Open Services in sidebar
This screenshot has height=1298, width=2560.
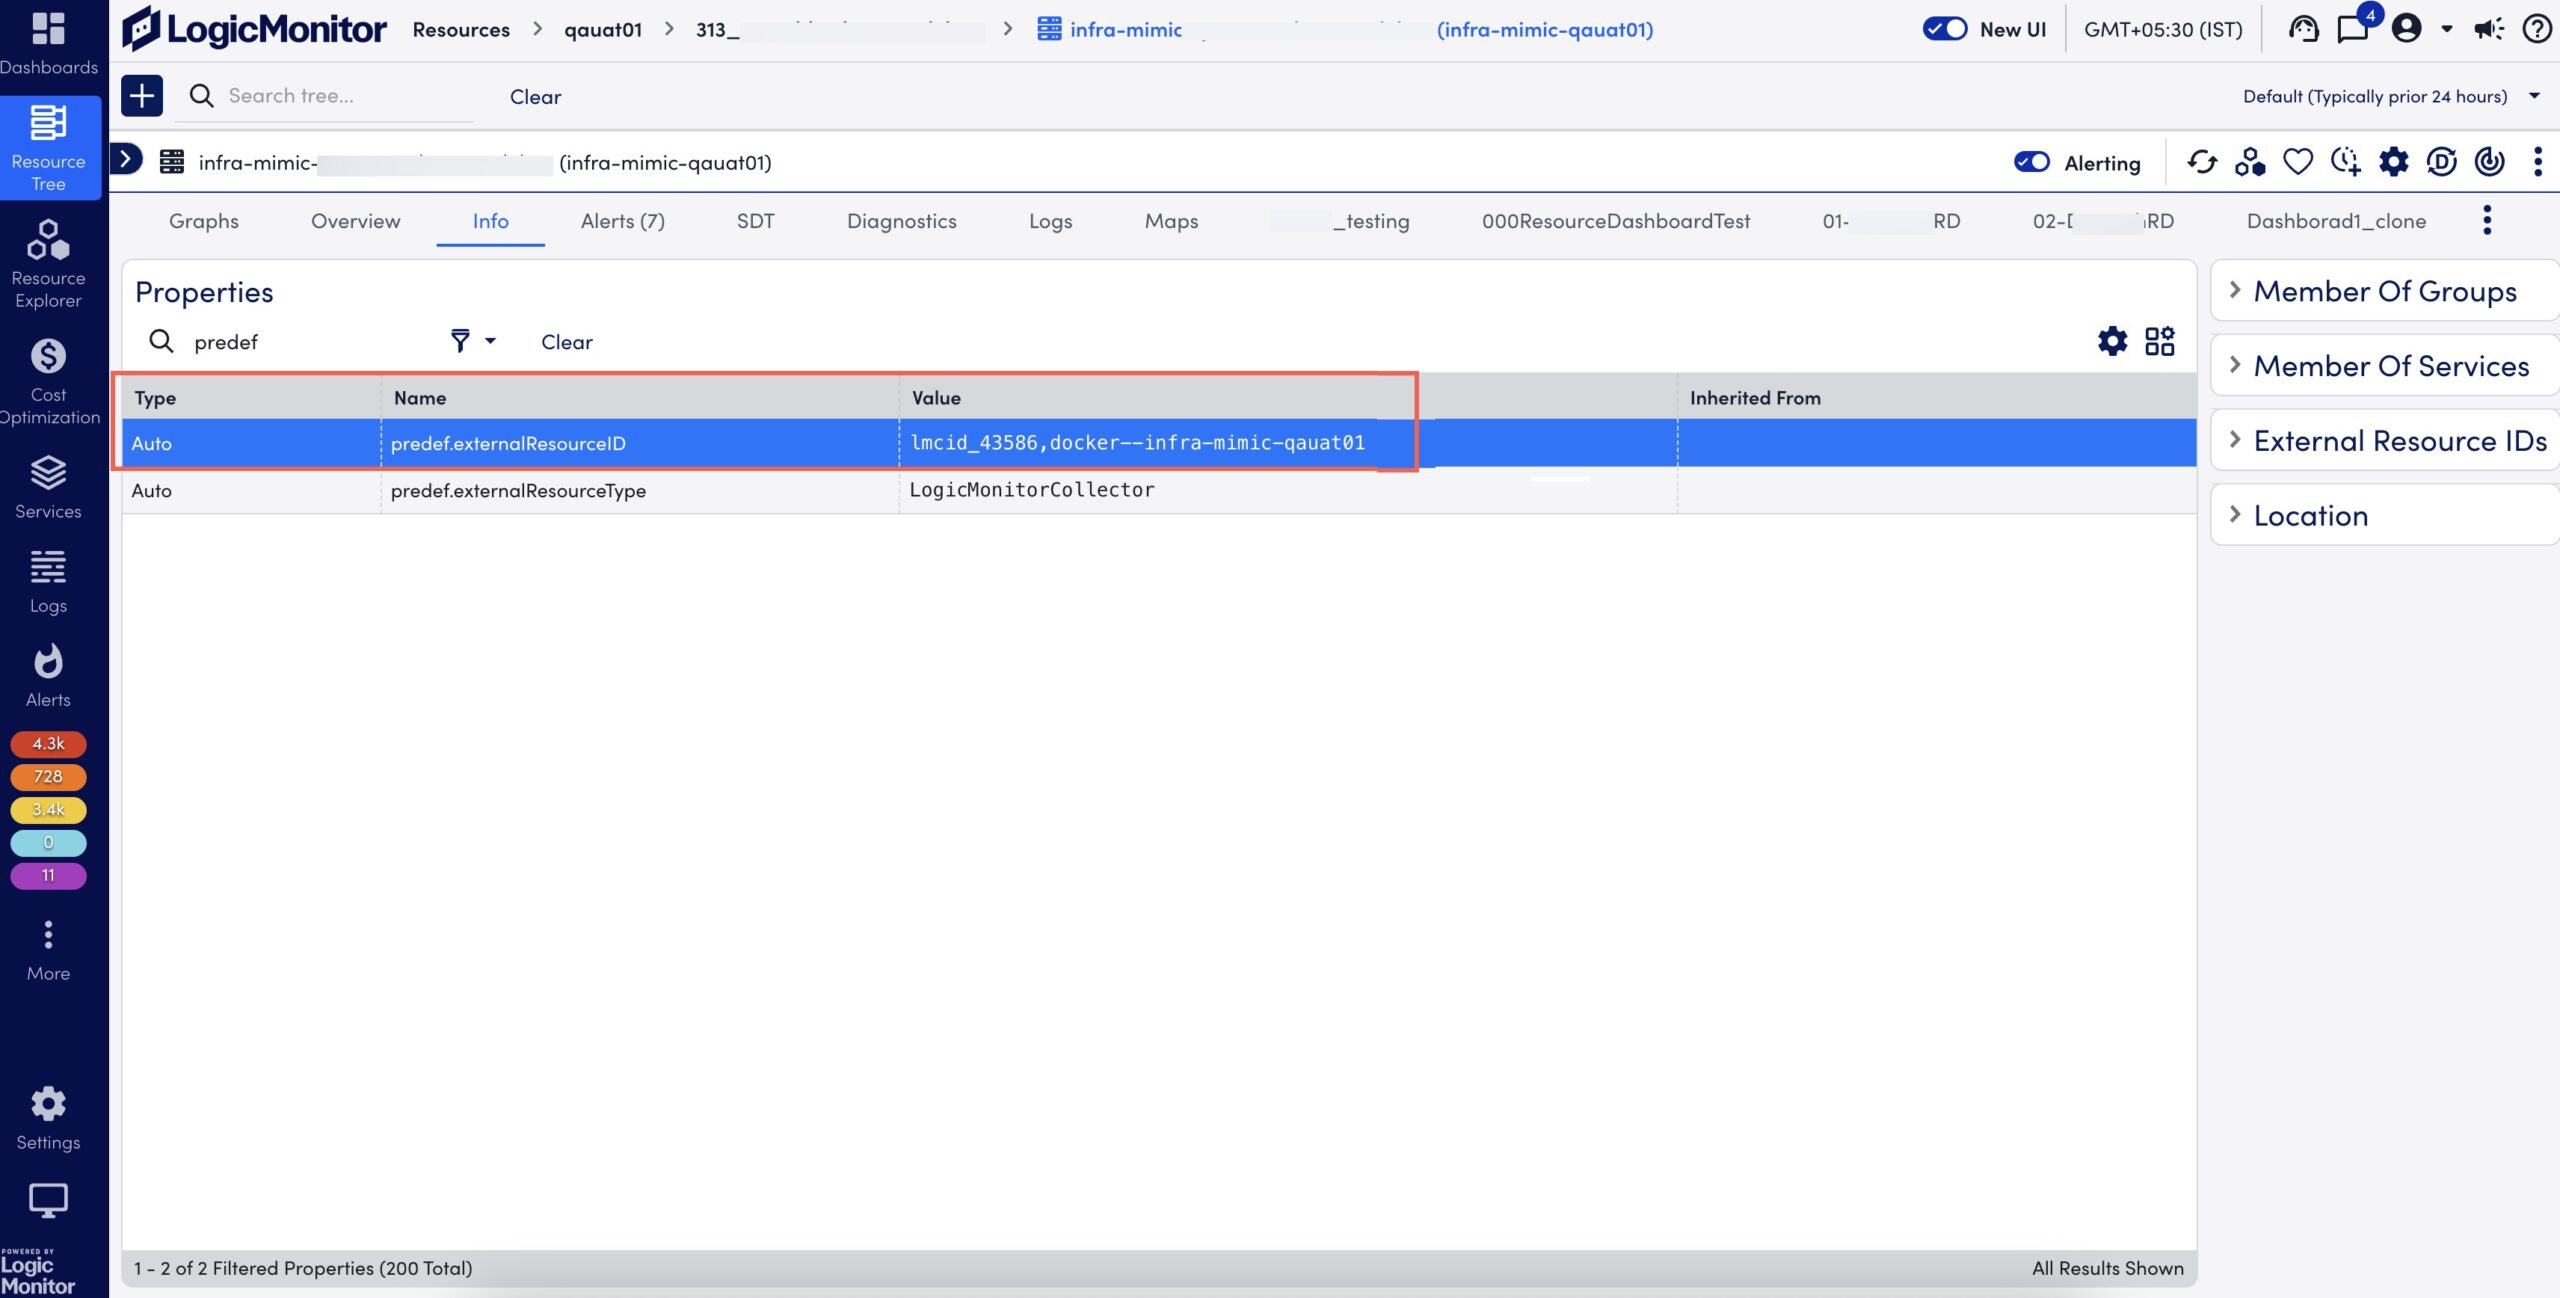48,488
